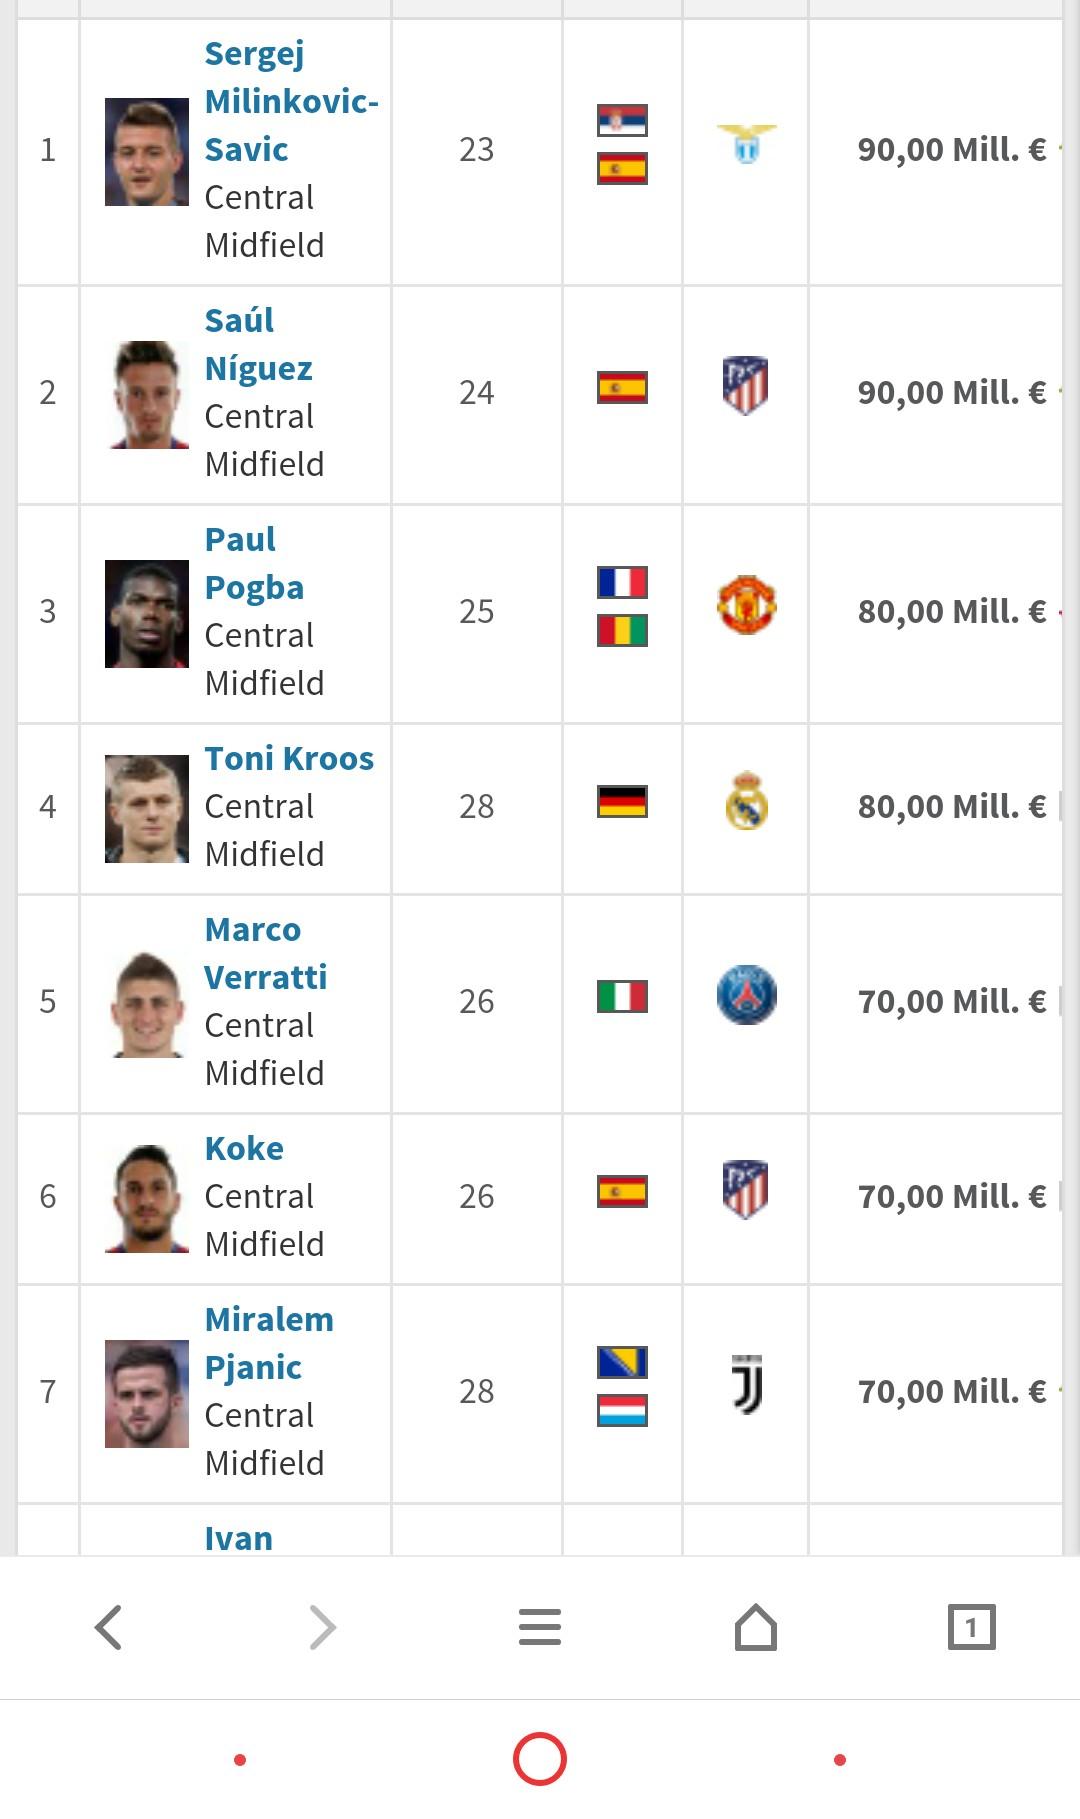
Task: Select the Real Madrid crest icon
Action: (746, 800)
